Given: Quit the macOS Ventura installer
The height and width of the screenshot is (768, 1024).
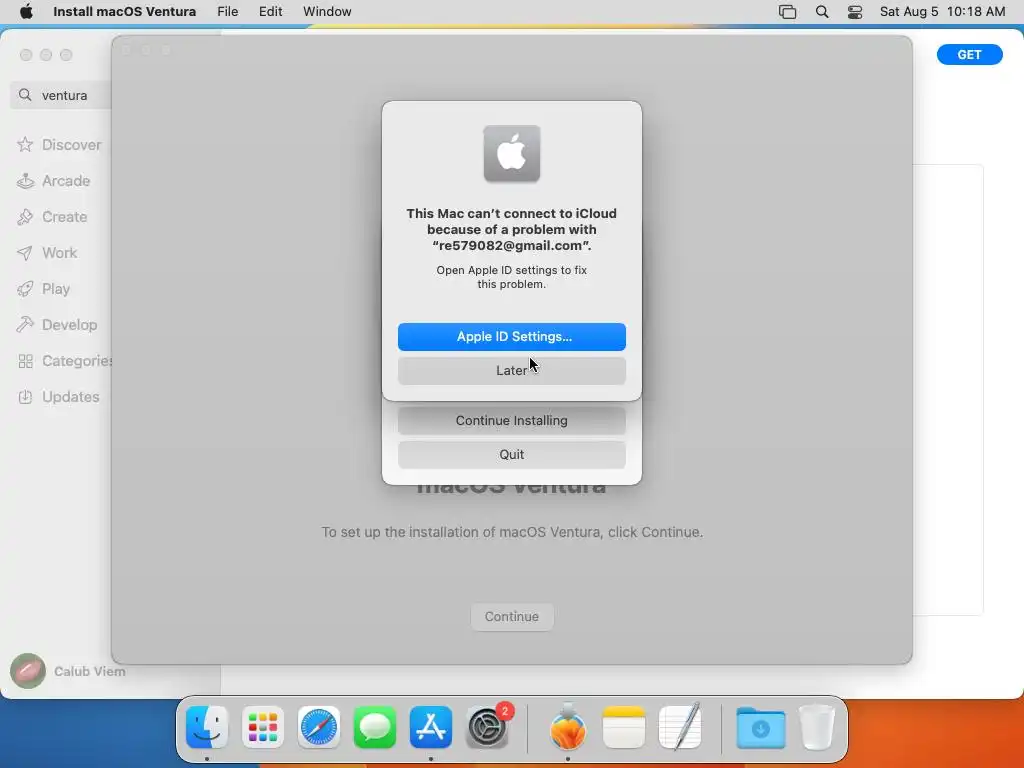Looking at the screenshot, I should pyautogui.click(x=511, y=455).
